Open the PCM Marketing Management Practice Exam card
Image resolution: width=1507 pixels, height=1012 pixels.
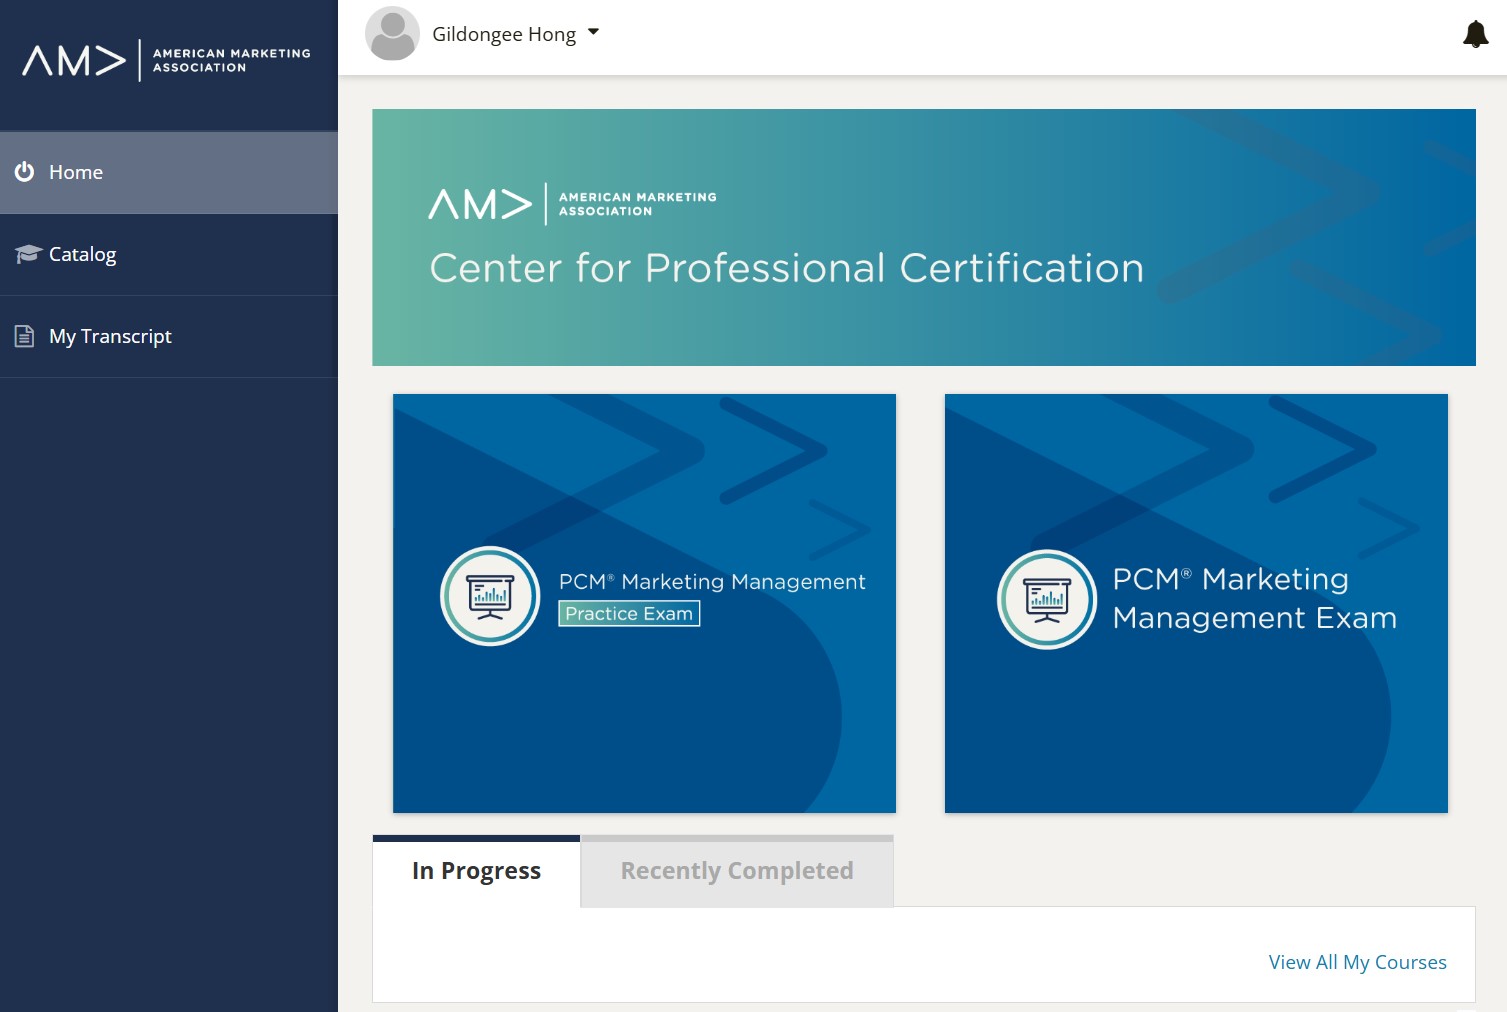pos(644,603)
